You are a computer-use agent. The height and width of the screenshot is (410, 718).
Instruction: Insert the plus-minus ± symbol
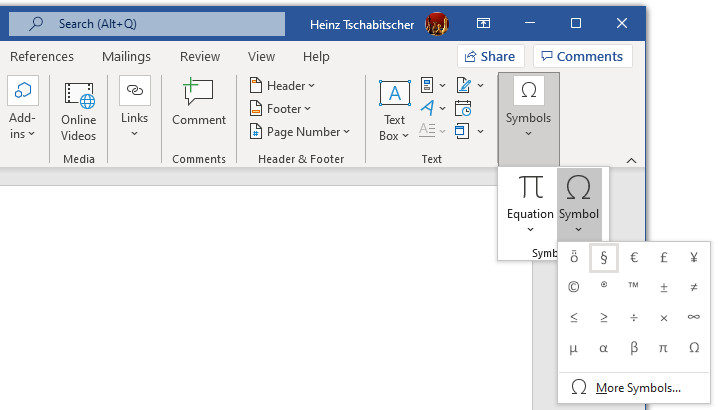pyautogui.click(x=664, y=287)
